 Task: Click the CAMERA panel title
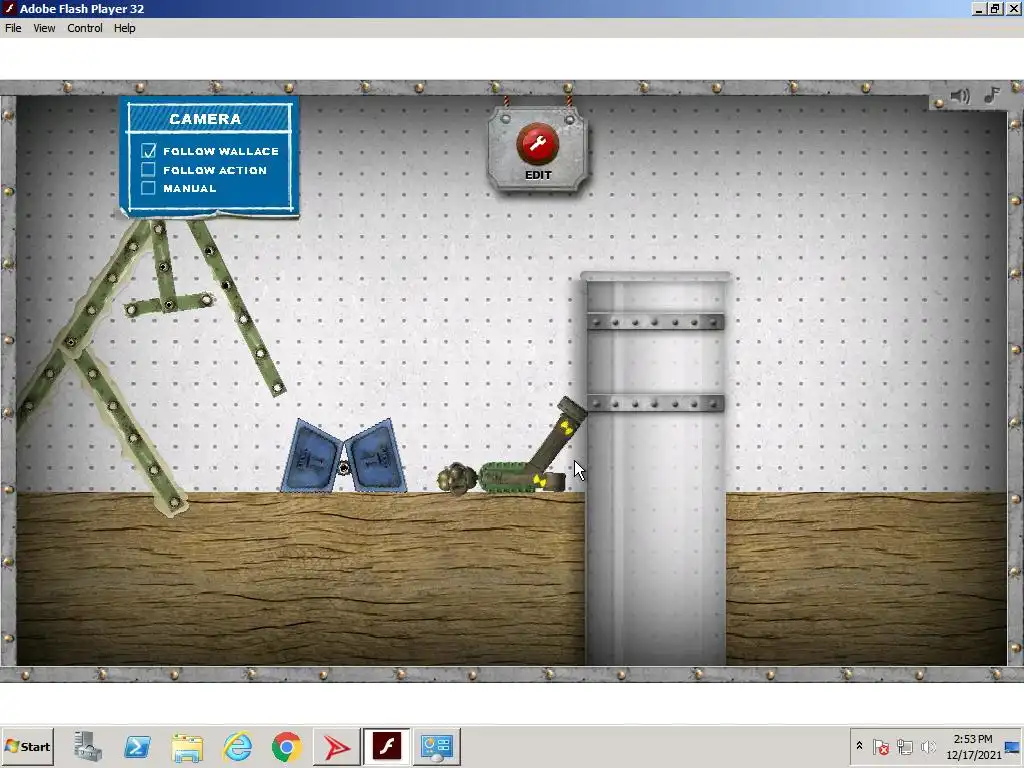pos(205,119)
